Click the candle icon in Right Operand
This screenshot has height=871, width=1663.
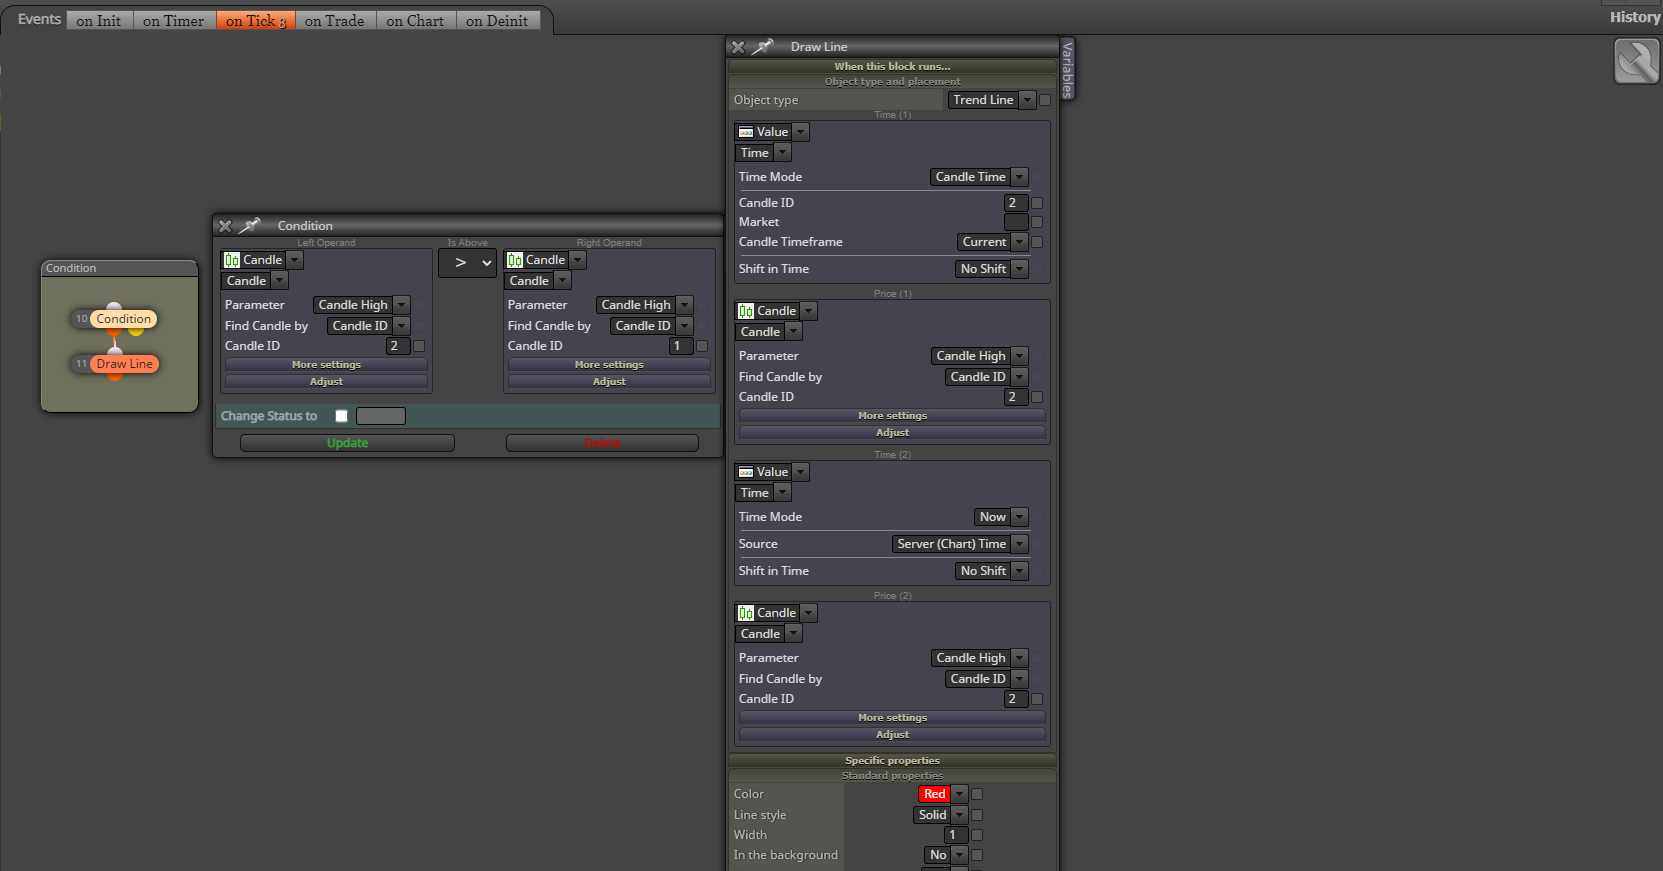point(515,260)
